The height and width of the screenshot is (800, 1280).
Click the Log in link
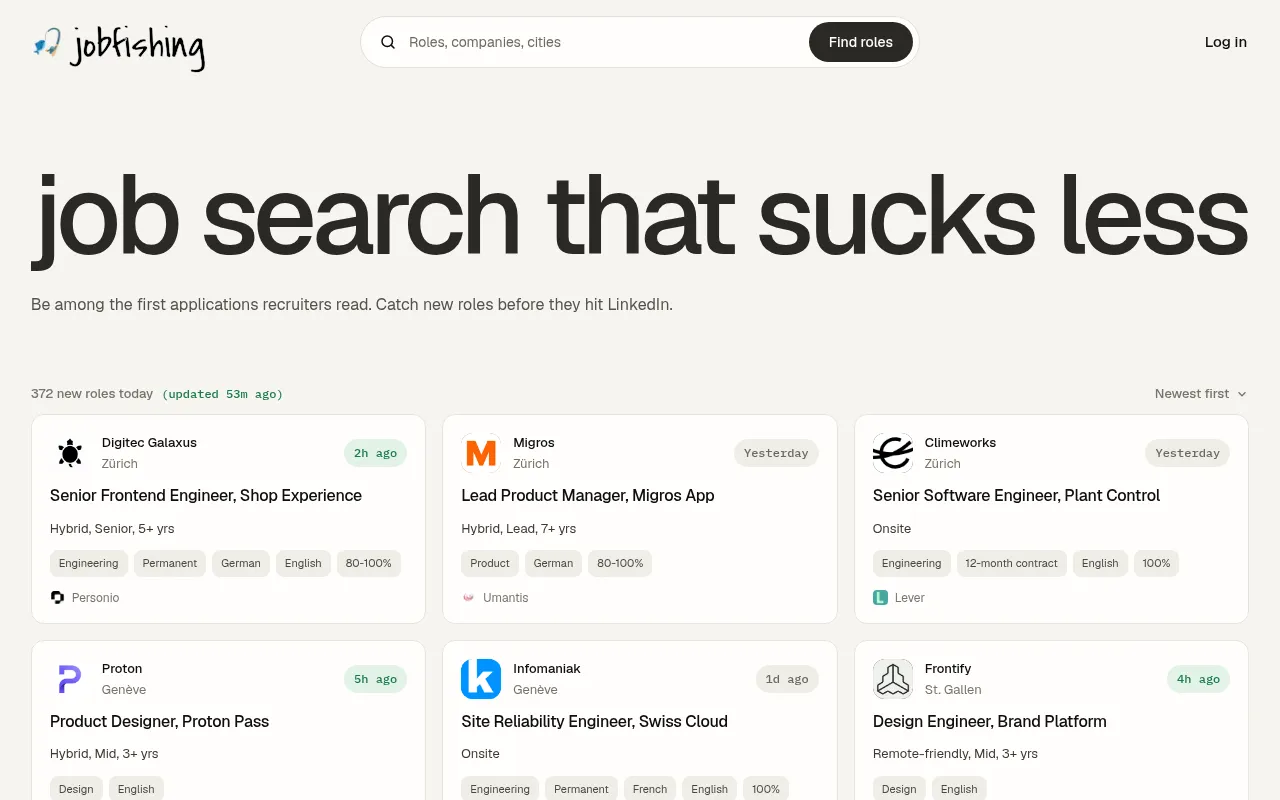tap(1226, 42)
